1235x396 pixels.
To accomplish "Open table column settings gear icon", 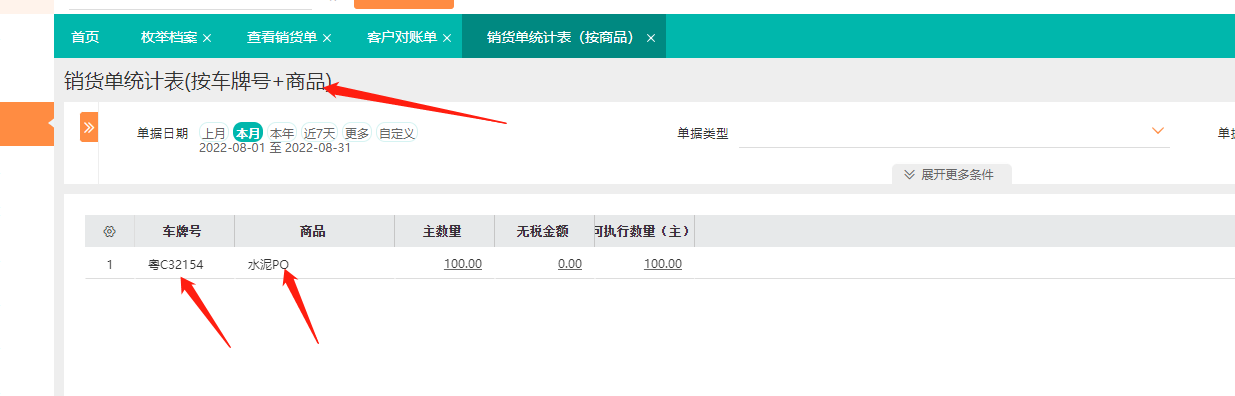I will pos(110,231).
